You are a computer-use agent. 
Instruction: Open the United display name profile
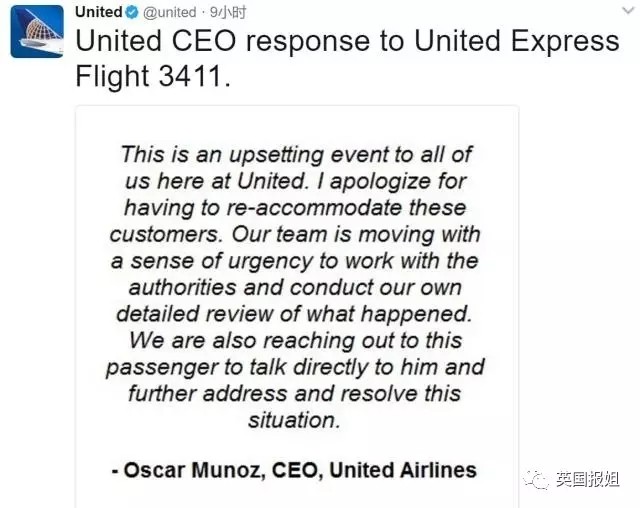99,12
